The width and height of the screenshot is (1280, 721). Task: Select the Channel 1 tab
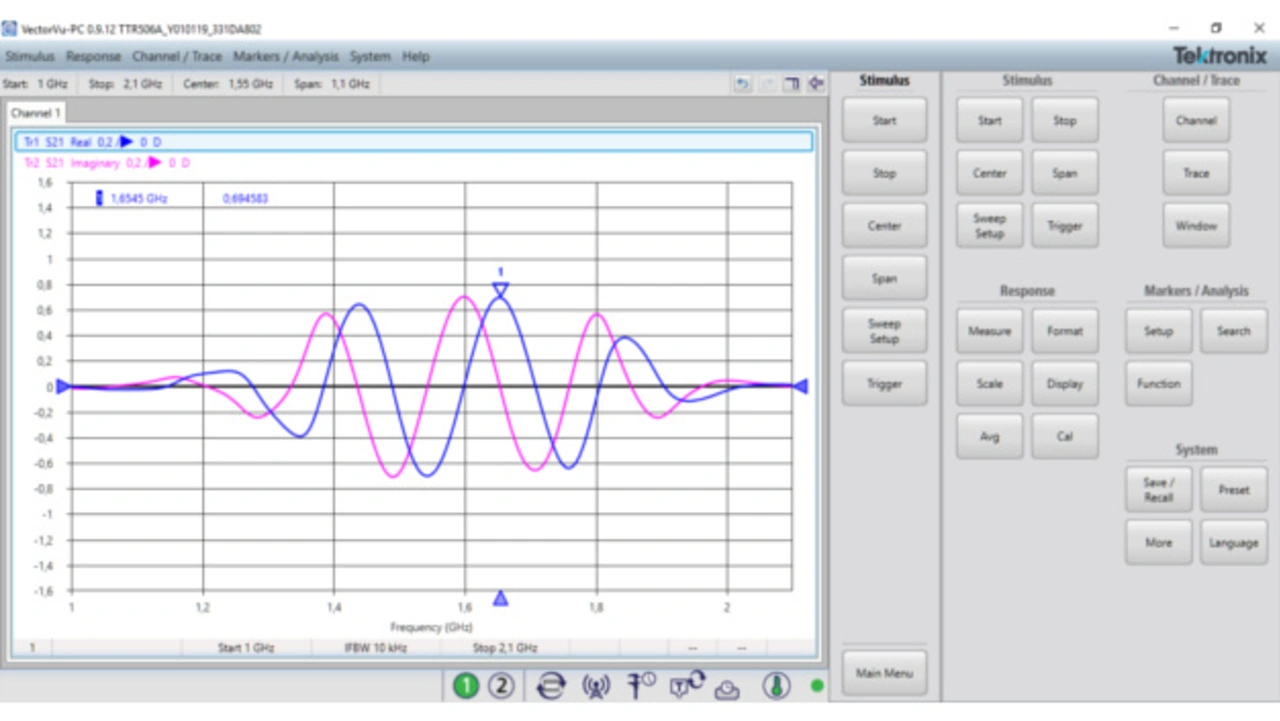pos(36,113)
